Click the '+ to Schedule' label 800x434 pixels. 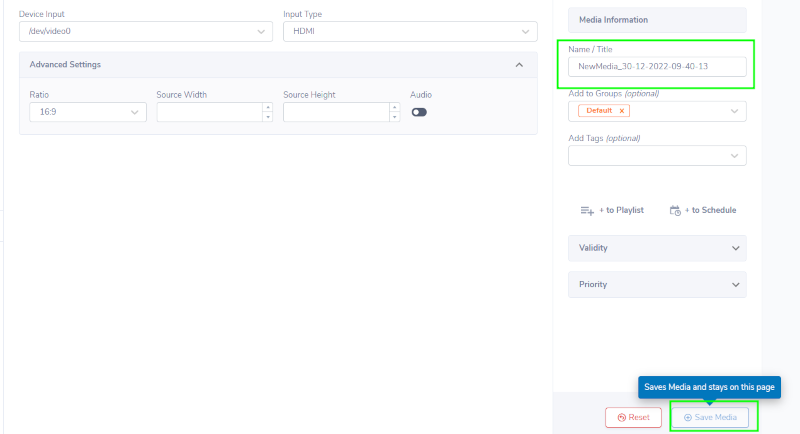click(710, 210)
